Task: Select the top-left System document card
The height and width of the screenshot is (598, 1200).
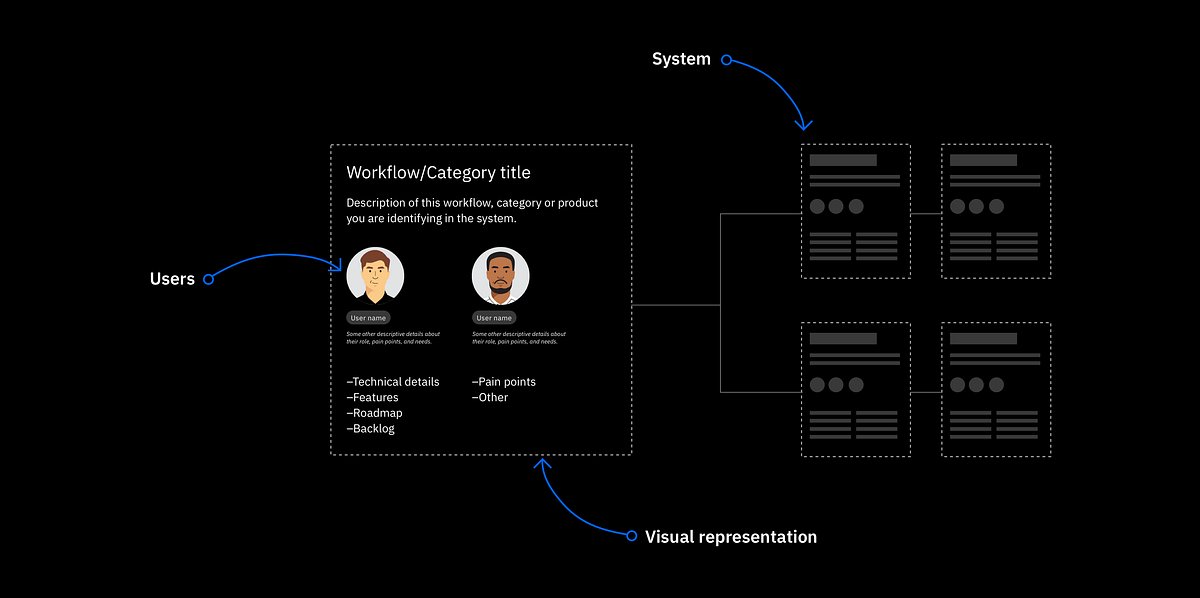Action: click(856, 210)
